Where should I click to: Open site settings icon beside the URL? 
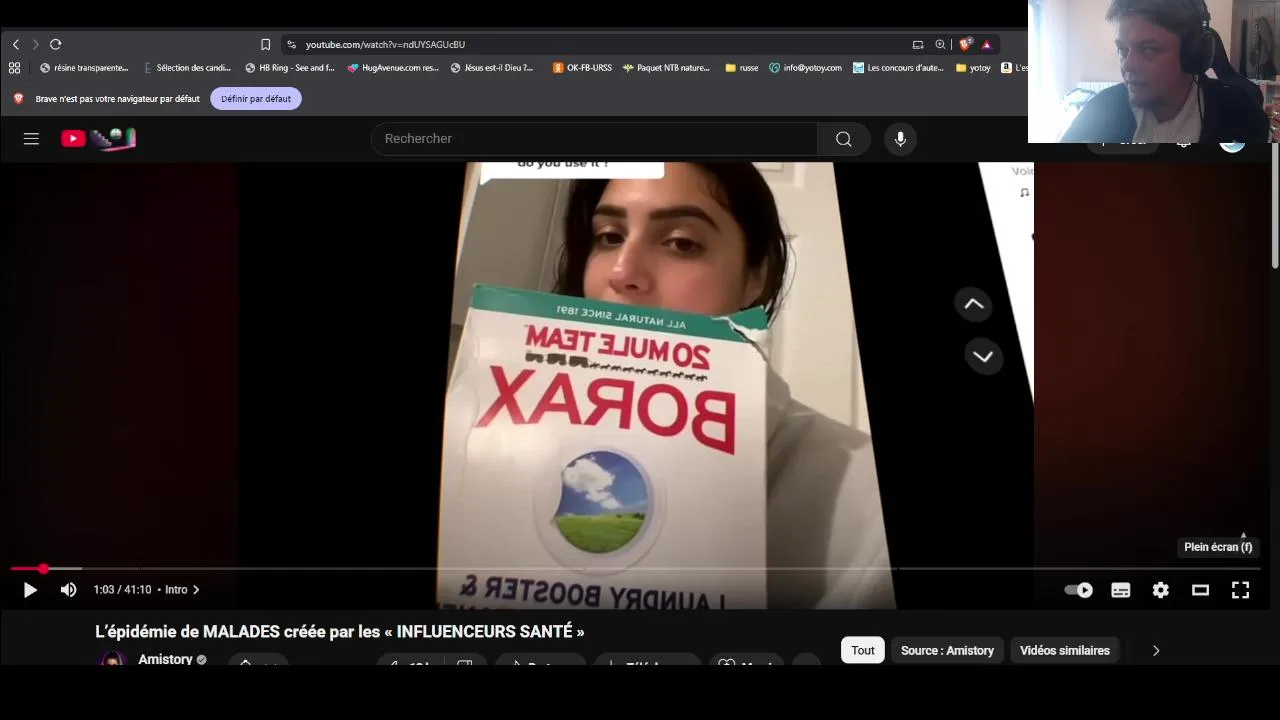click(291, 44)
